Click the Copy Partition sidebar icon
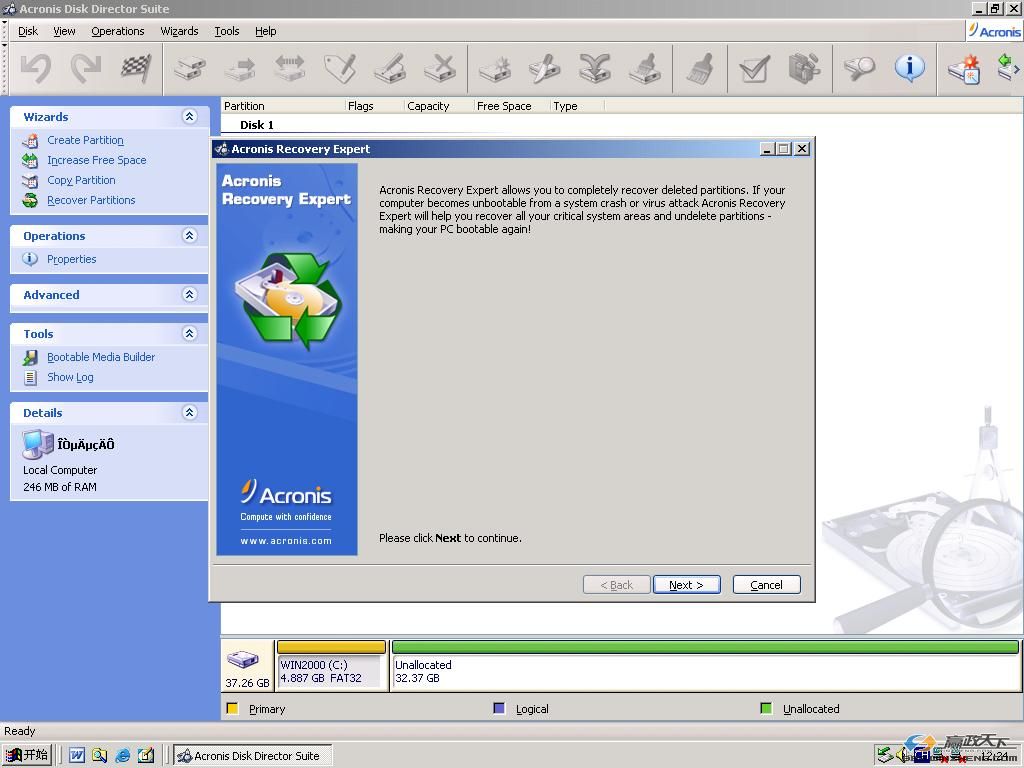 [x=30, y=180]
